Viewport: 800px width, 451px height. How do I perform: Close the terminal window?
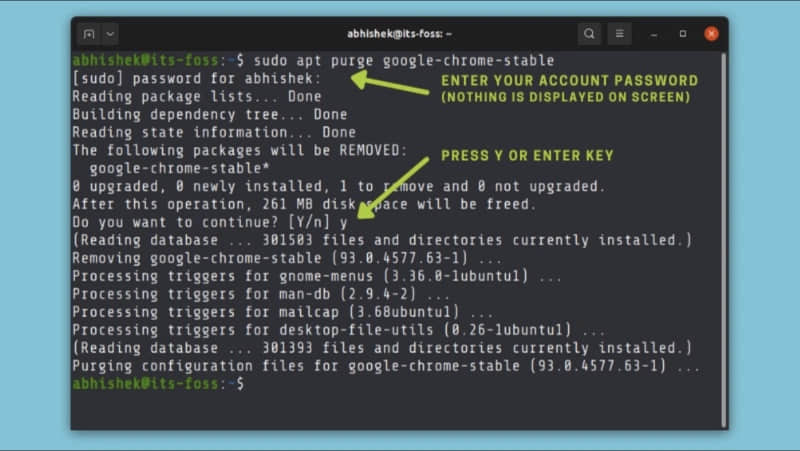coord(711,34)
